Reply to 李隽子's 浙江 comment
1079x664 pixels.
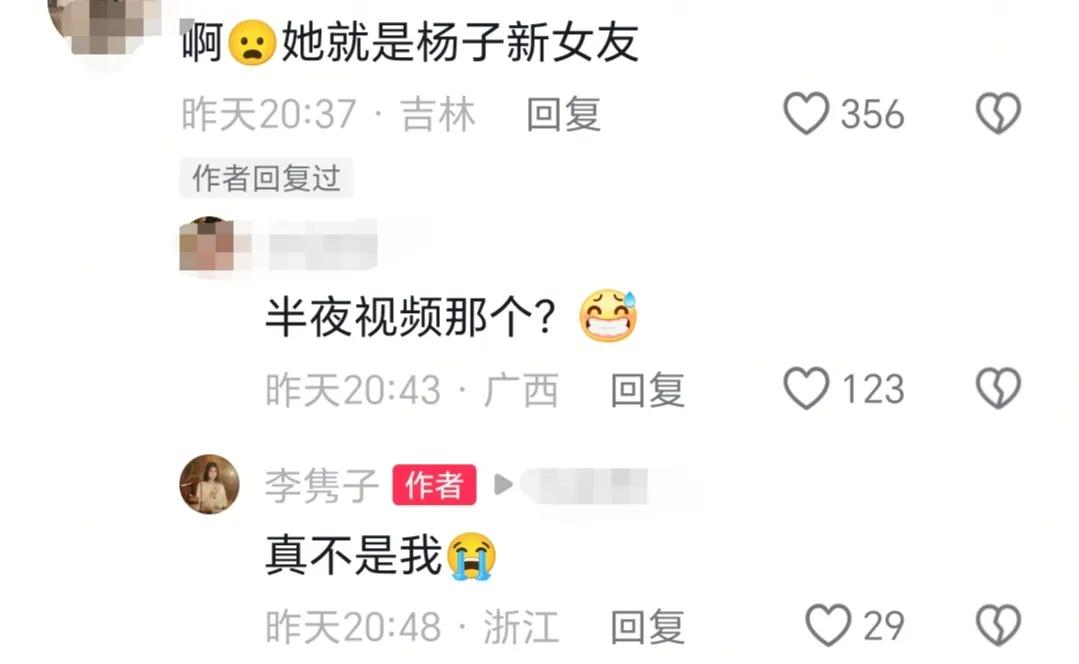pyautogui.click(x=648, y=627)
